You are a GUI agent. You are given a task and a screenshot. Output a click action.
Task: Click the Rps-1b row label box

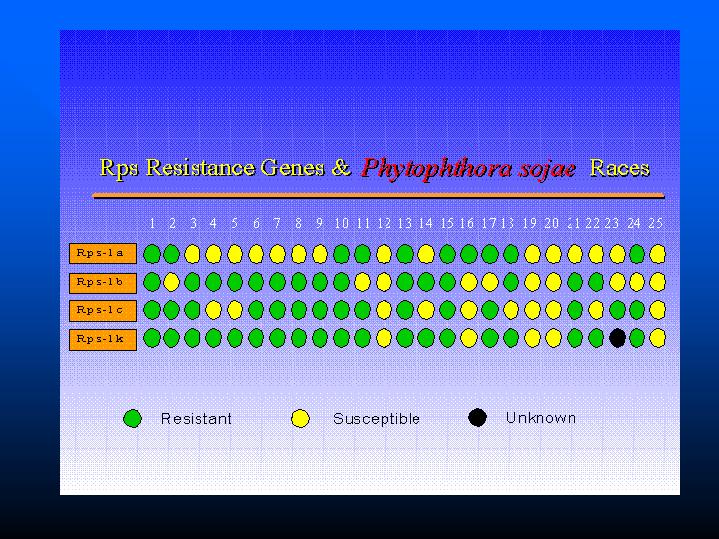click(103, 282)
